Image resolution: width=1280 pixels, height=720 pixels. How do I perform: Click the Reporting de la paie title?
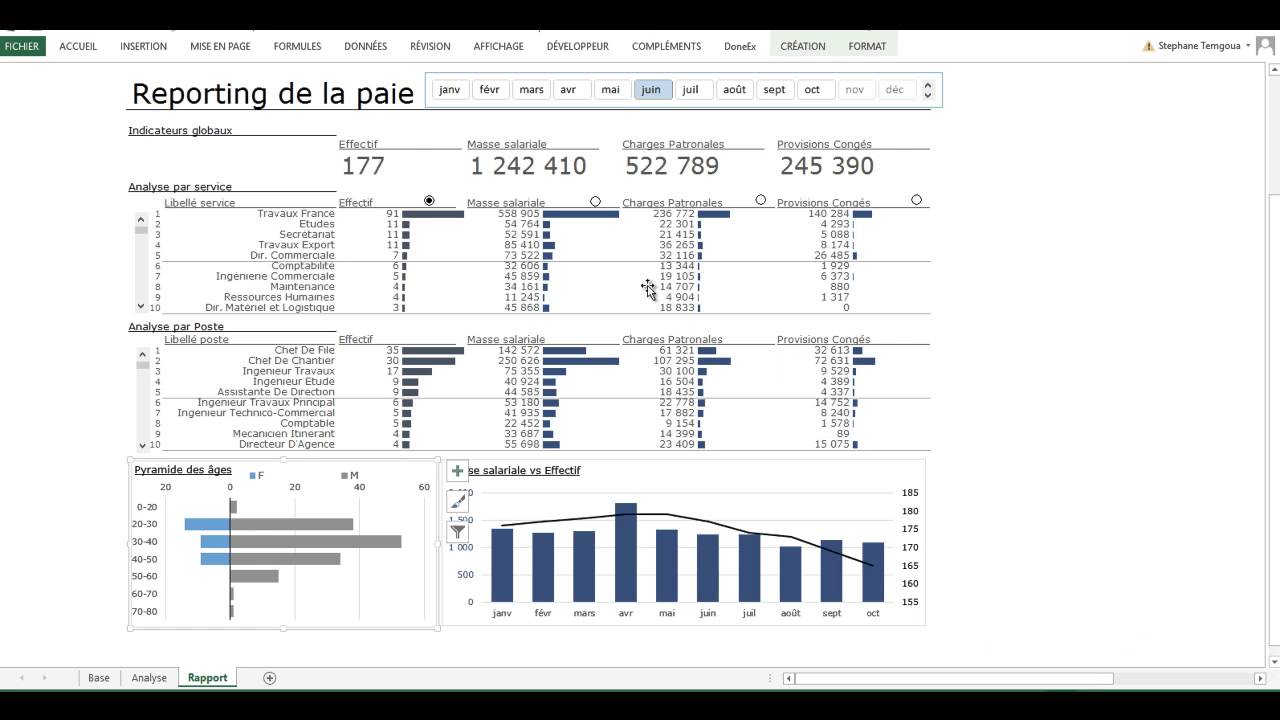(273, 94)
